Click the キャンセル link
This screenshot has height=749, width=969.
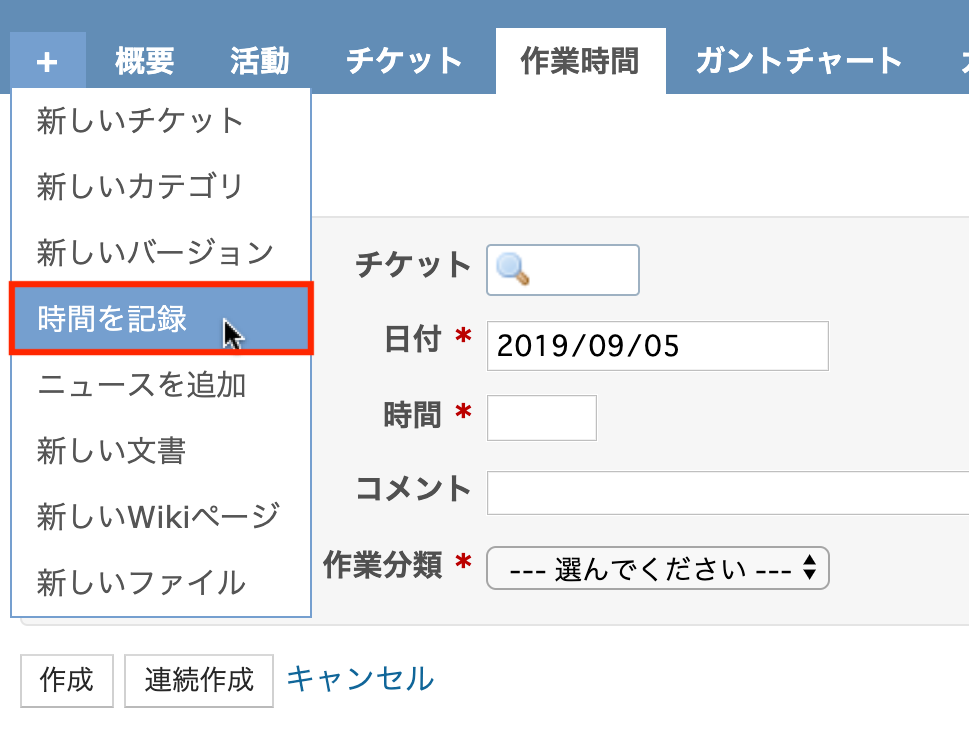click(360, 679)
